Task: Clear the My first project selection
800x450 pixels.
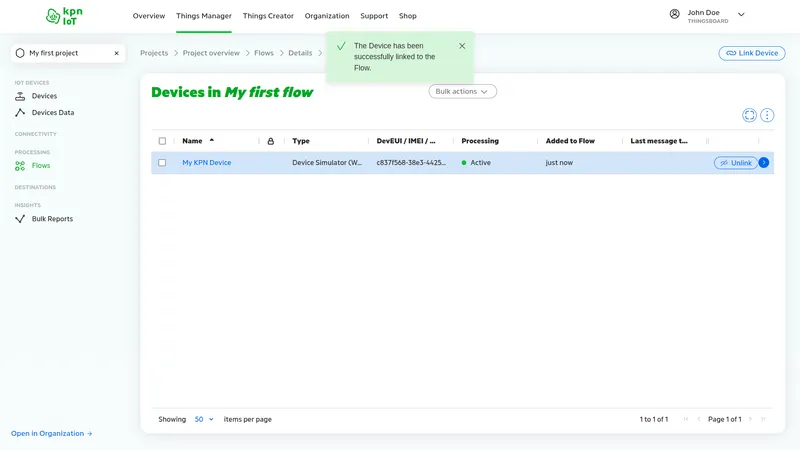Action: [x=116, y=53]
